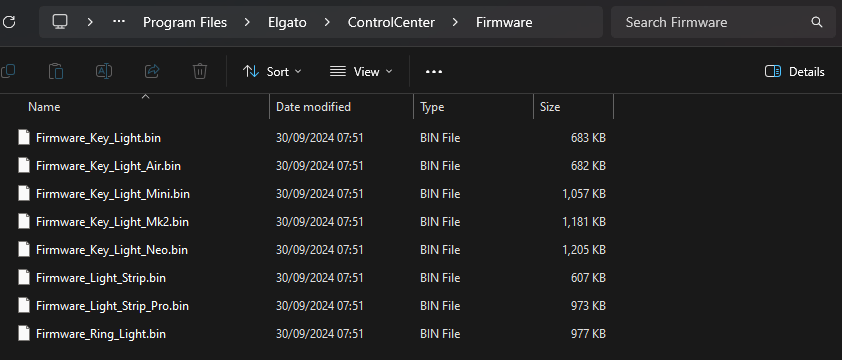Expand chevron after the This PC icon
The image size is (842, 360).
(90, 22)
